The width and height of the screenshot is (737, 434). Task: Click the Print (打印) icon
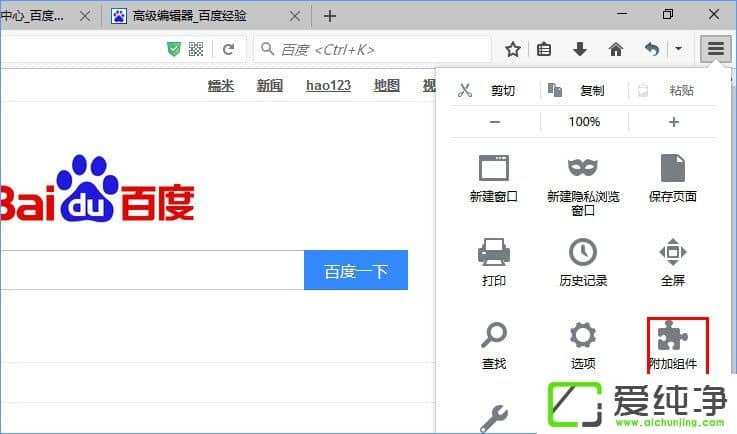(494, 252)
